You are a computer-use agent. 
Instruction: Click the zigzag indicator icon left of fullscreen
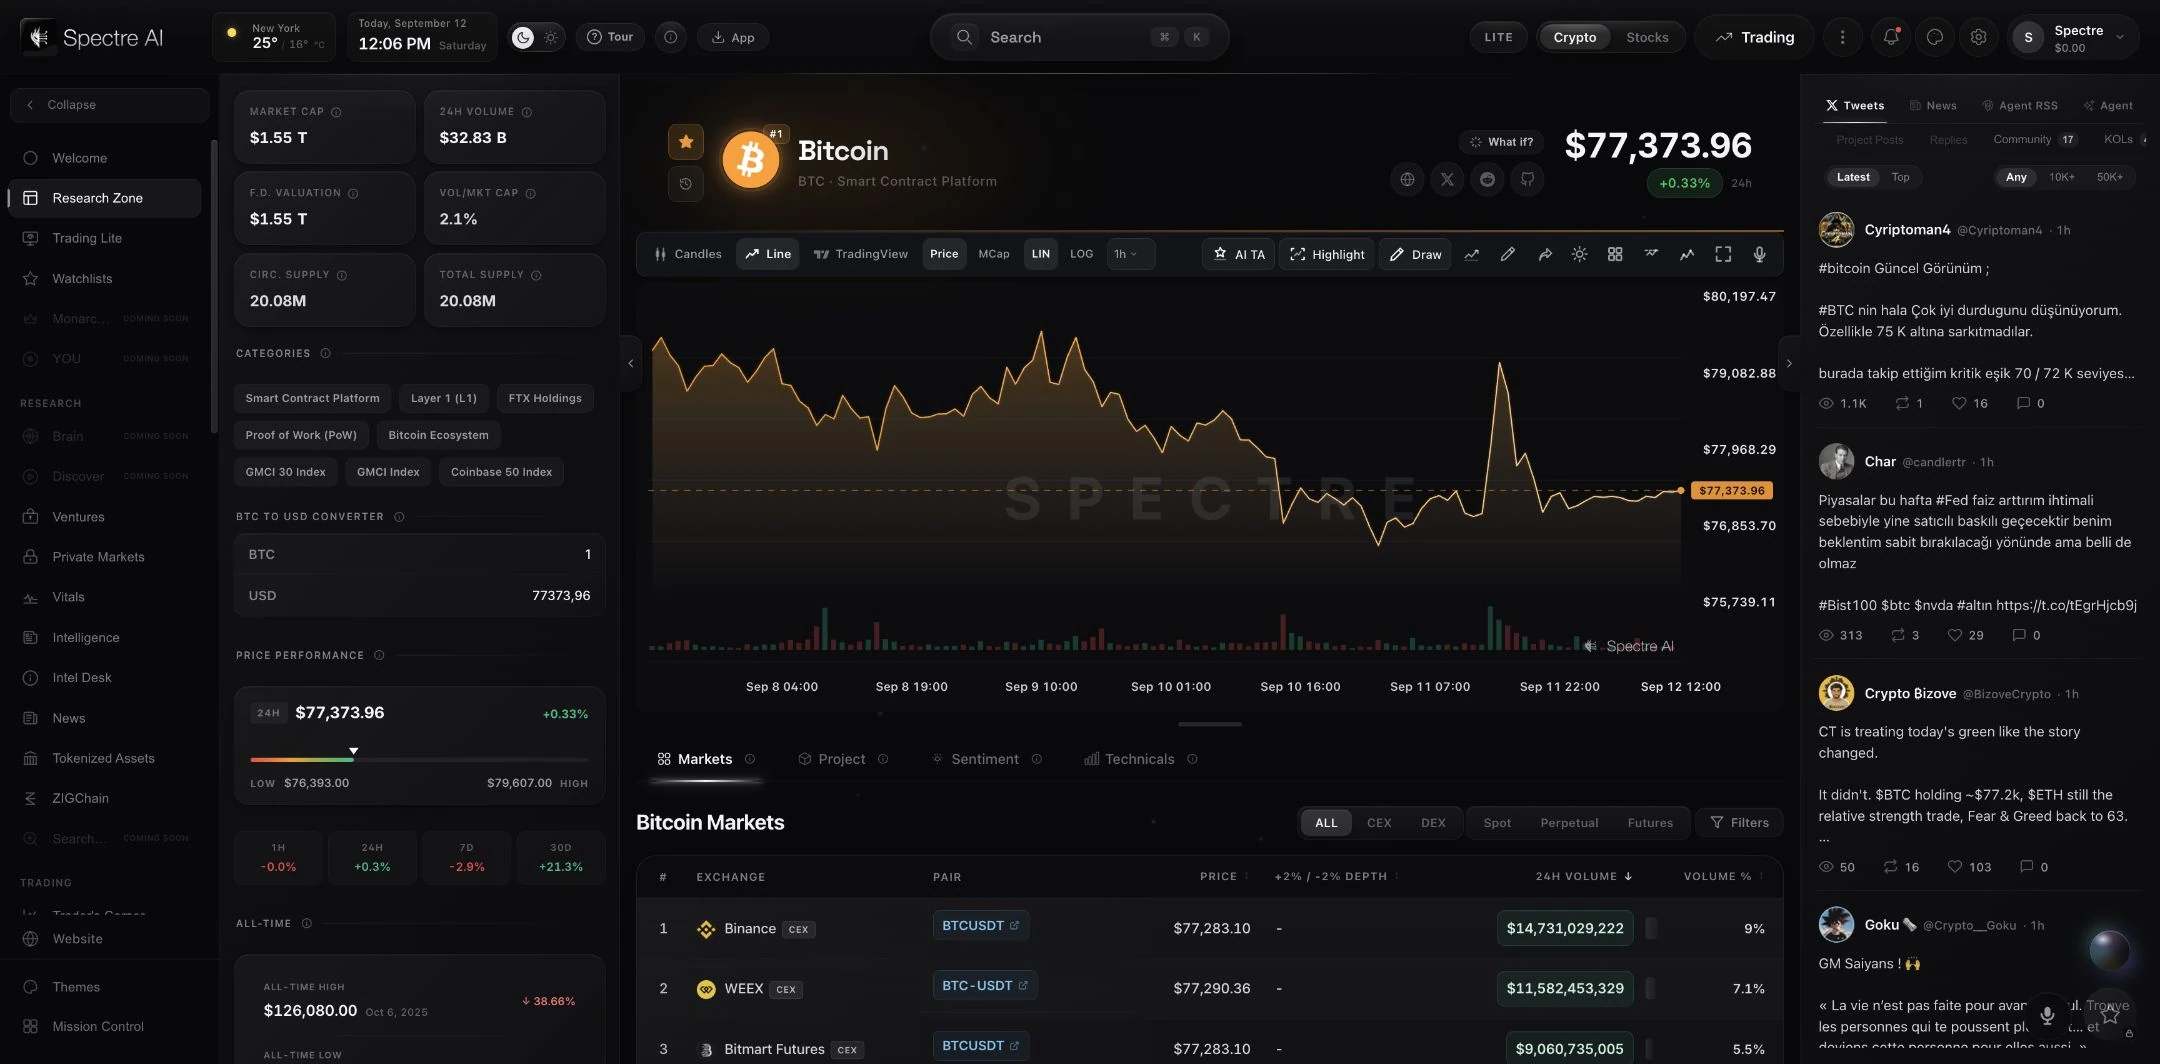coord(1687,254)
